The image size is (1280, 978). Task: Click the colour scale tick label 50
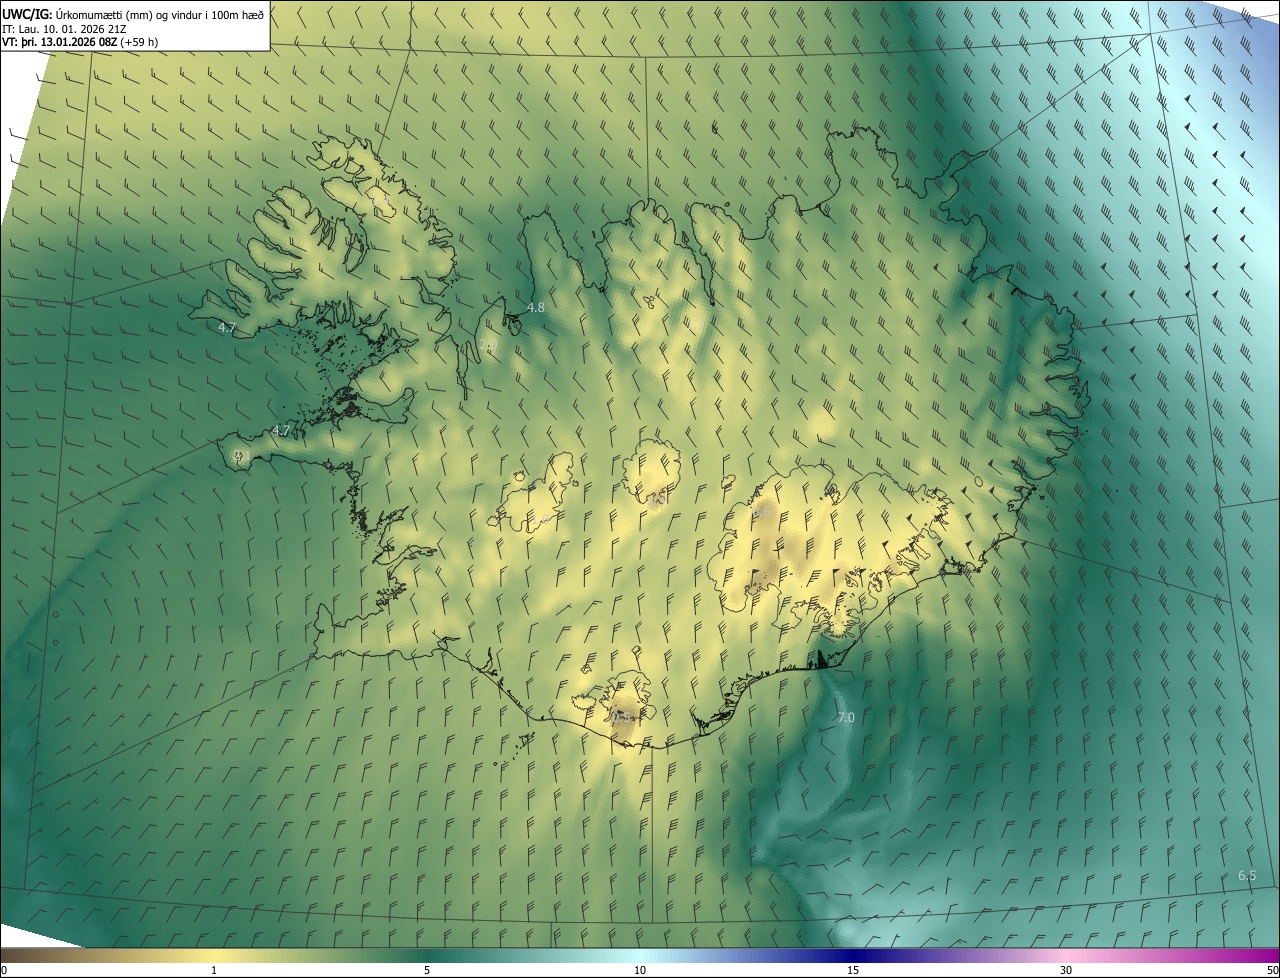pos(1272,970)
